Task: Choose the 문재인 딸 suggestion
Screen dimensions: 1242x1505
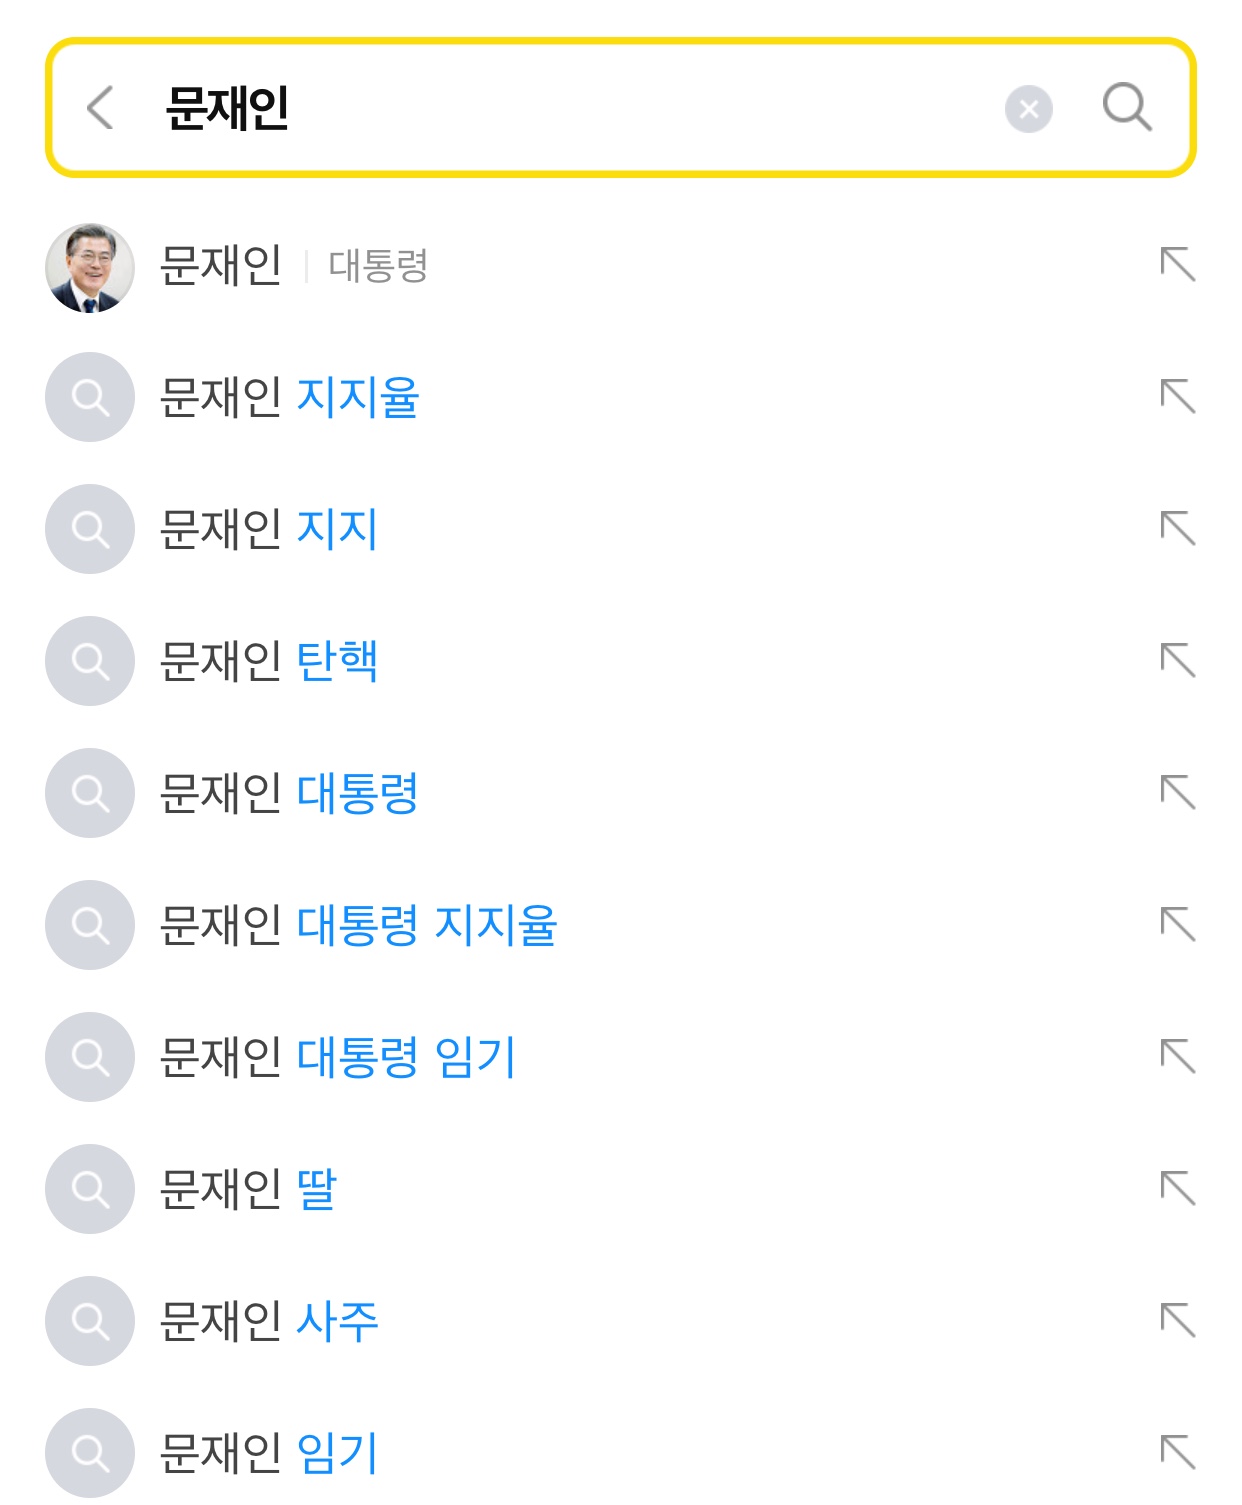Action: coord(248,1189)
